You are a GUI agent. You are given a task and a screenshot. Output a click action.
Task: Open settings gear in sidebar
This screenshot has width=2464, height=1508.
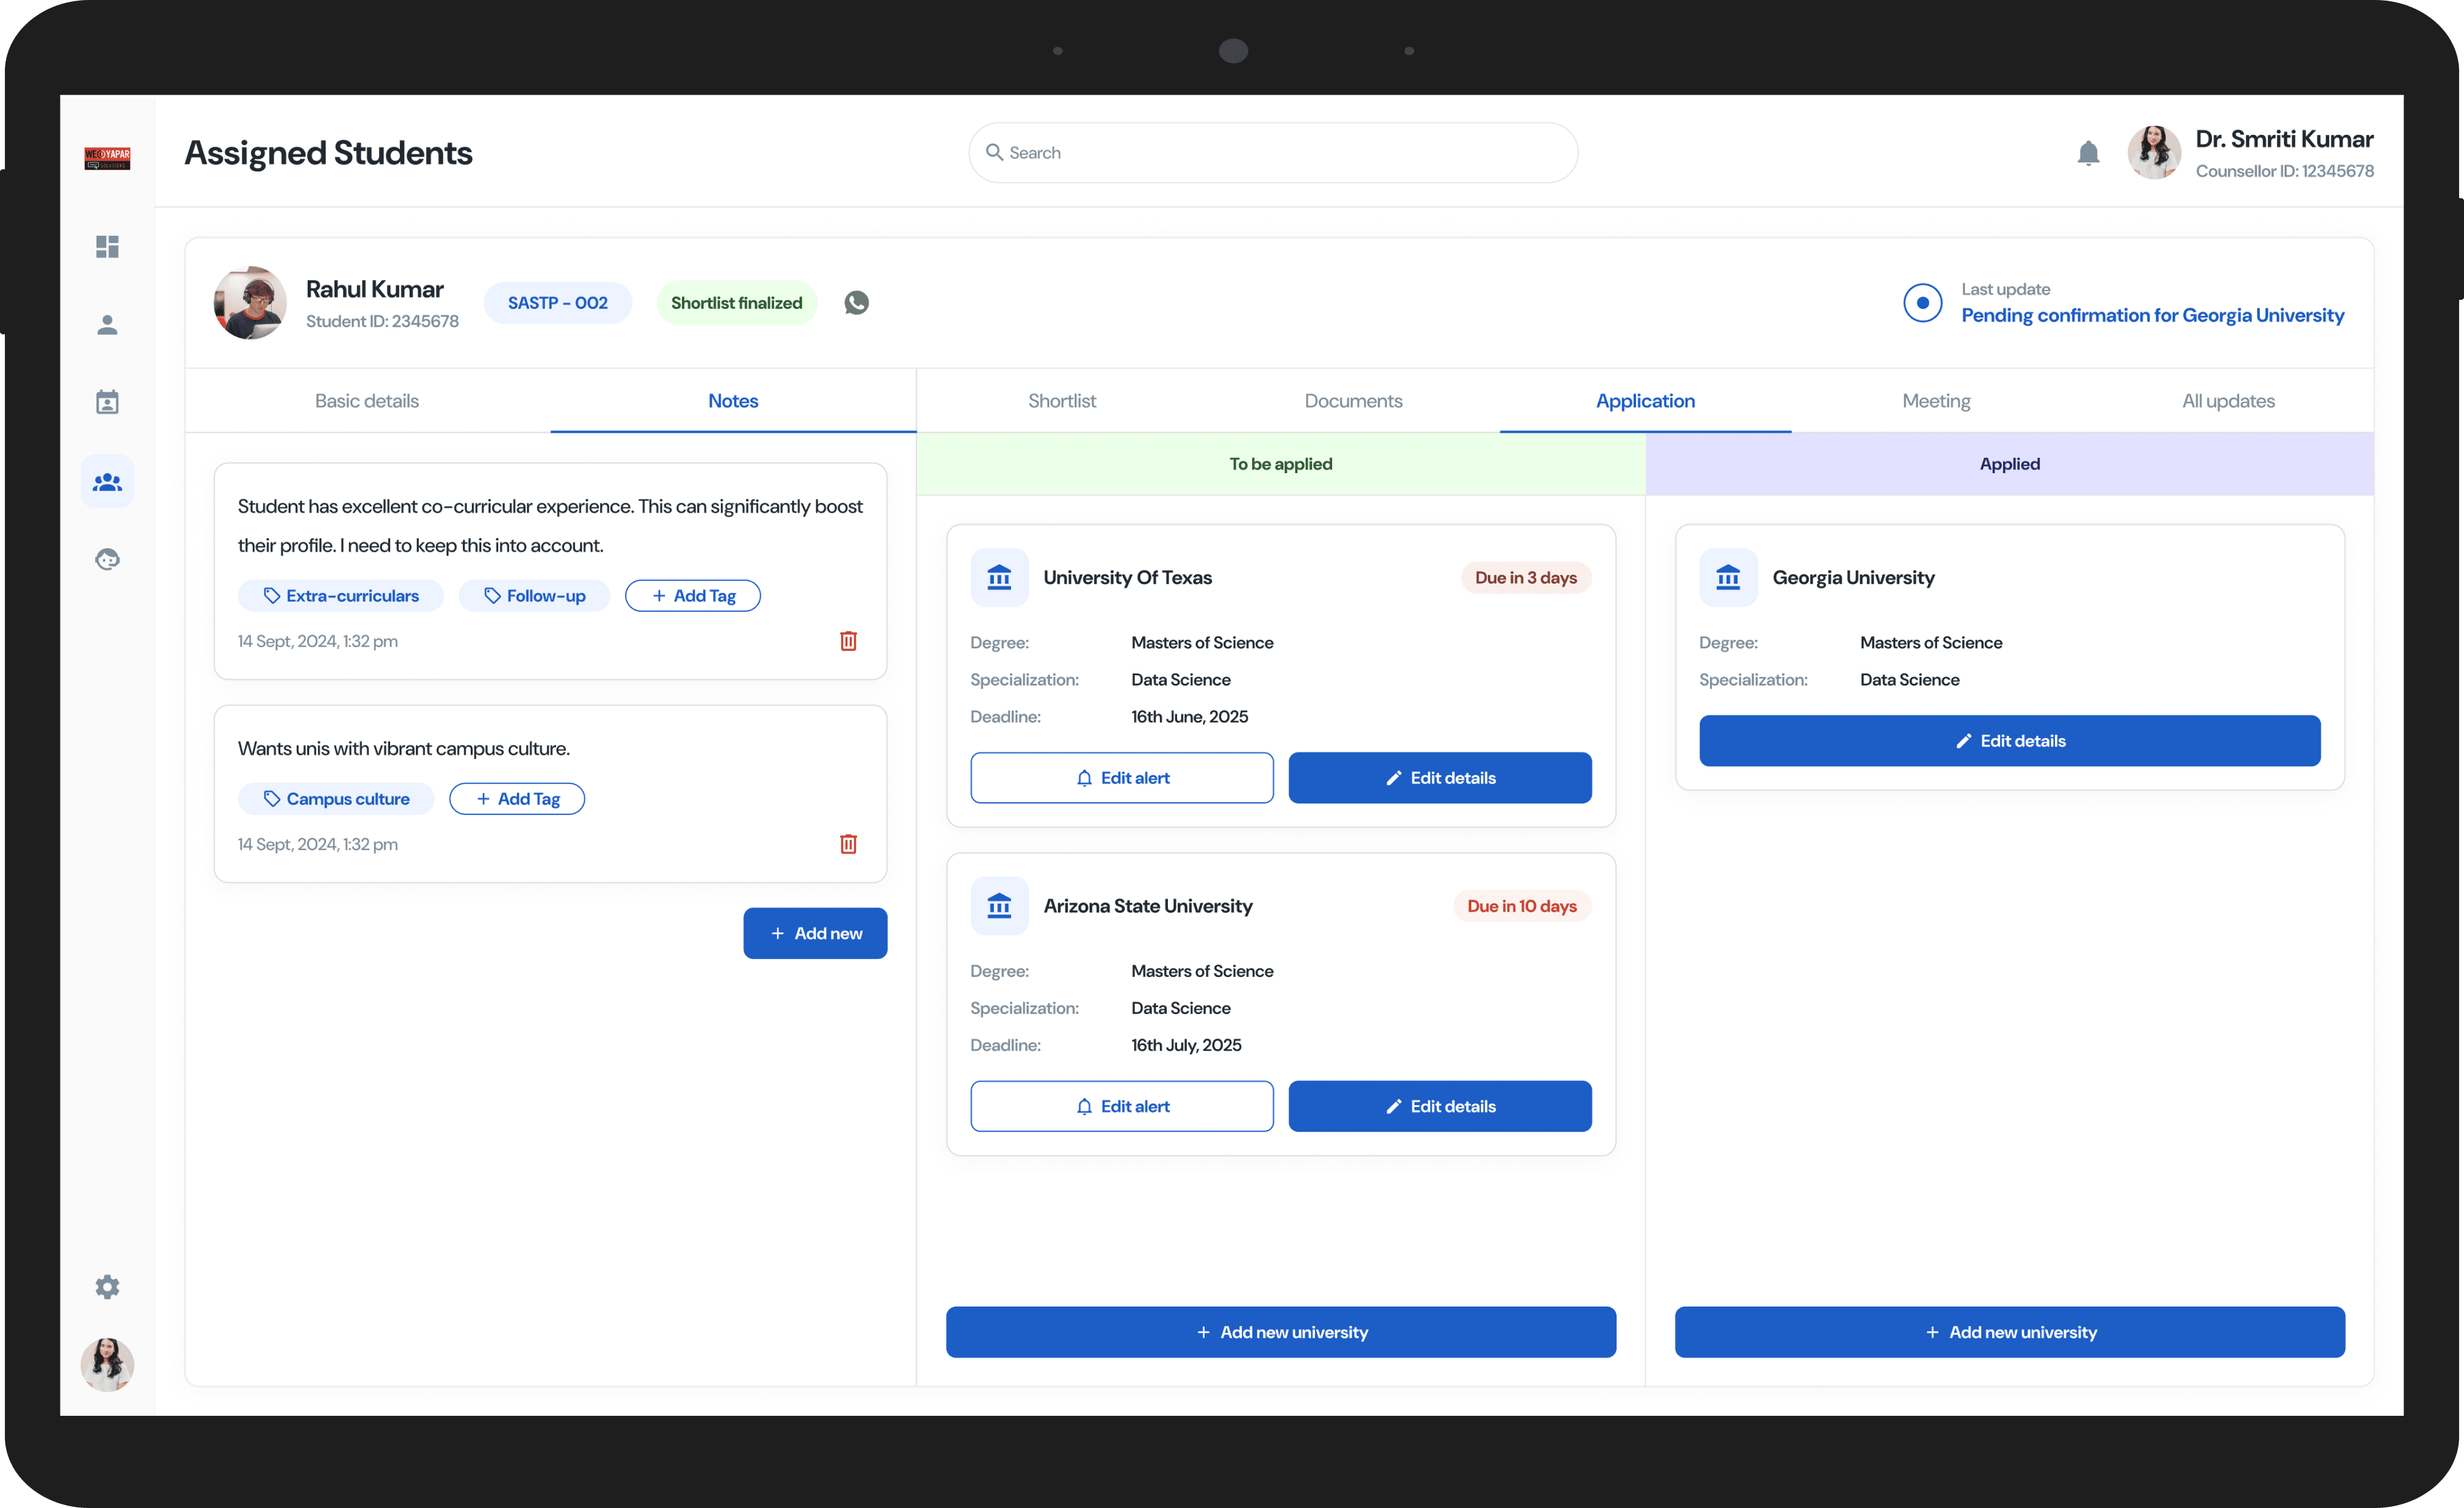[x=107, y=1287]
